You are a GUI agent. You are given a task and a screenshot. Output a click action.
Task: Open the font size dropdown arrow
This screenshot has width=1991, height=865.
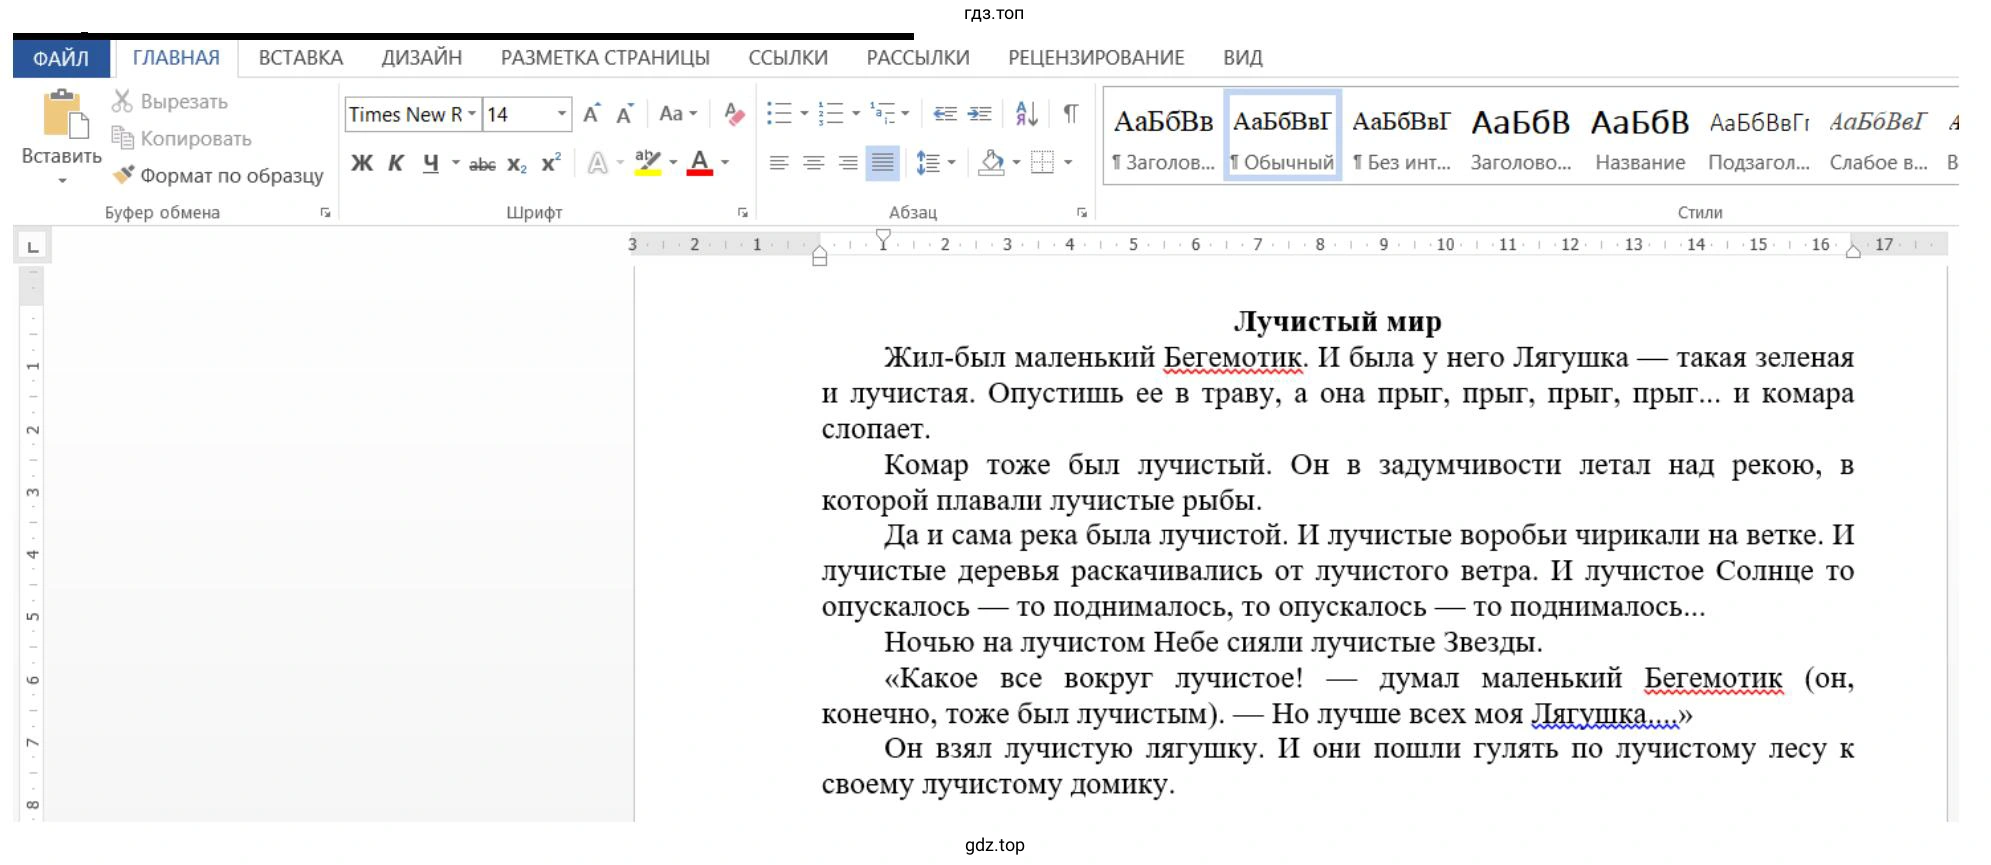pos(562,114)
